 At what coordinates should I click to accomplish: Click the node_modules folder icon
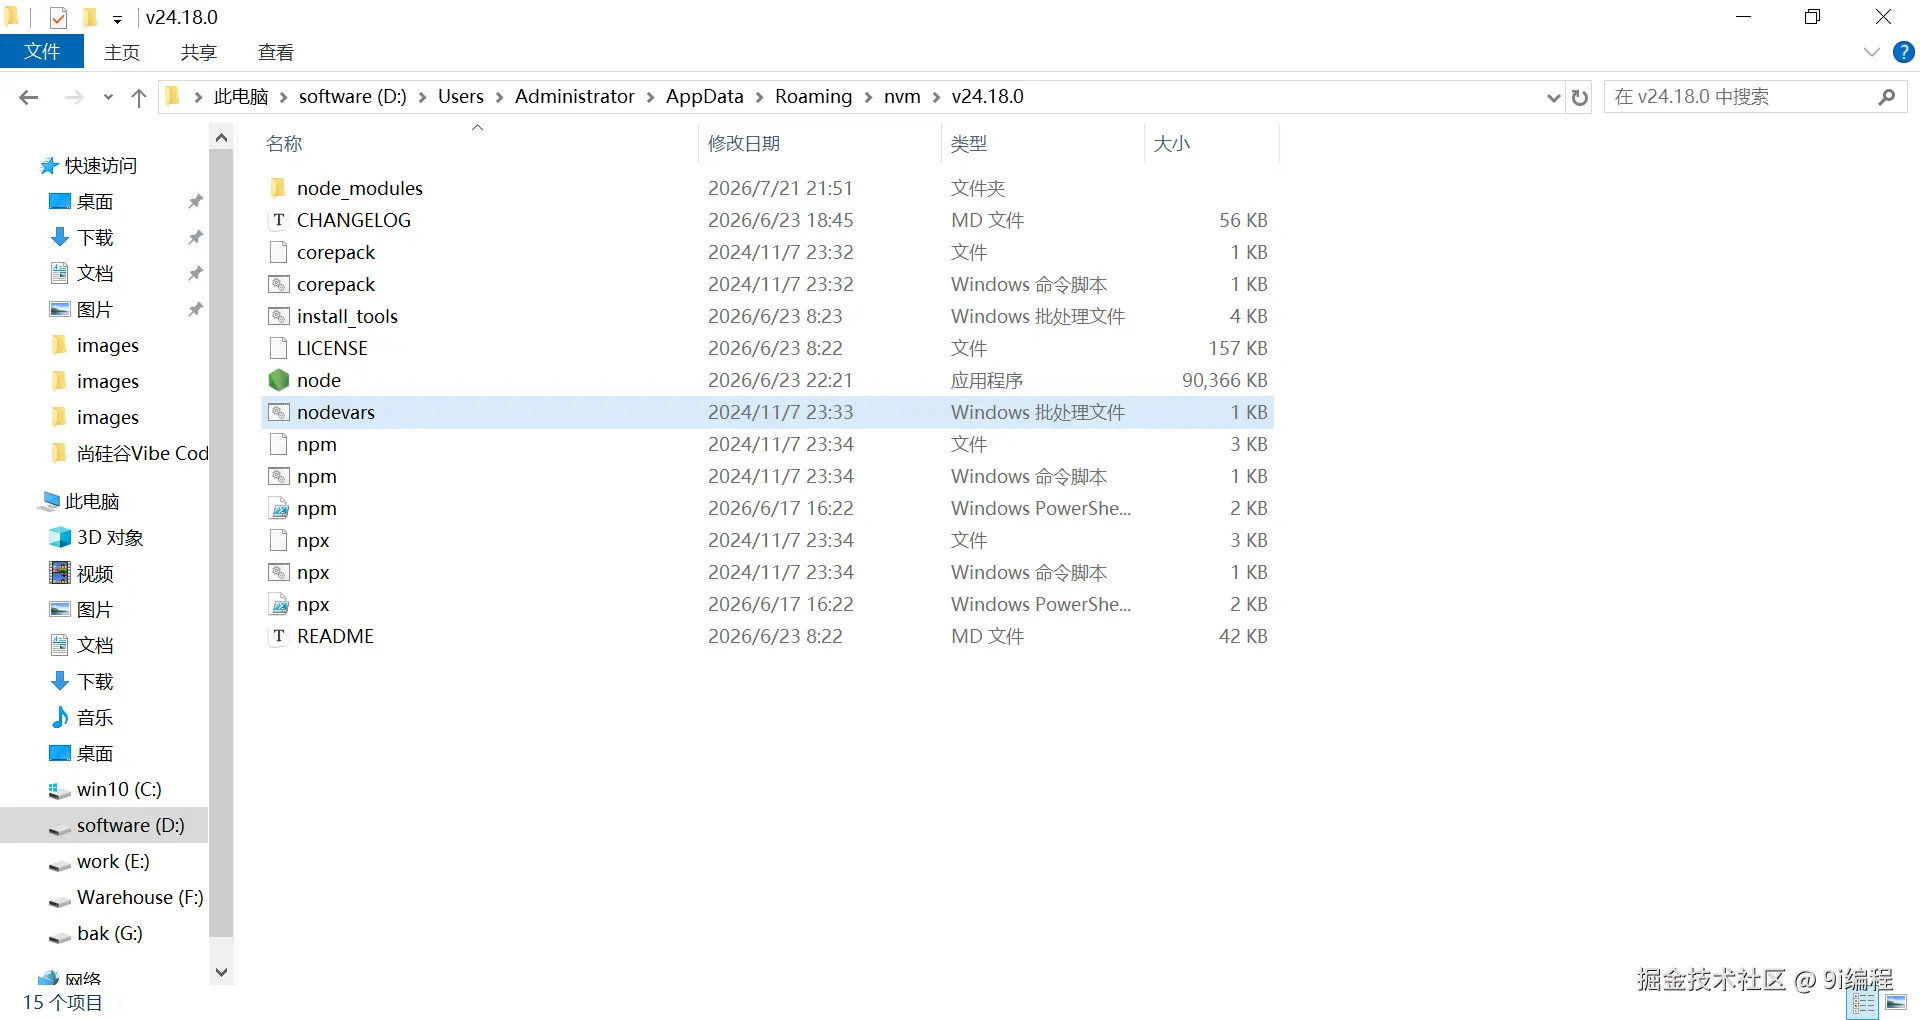(279, 188)
